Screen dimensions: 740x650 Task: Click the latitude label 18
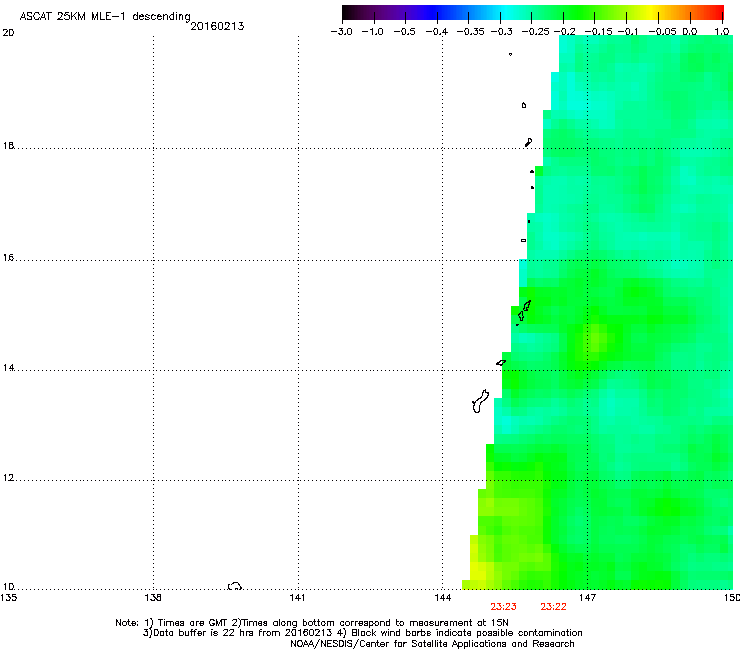pos(8,145)
